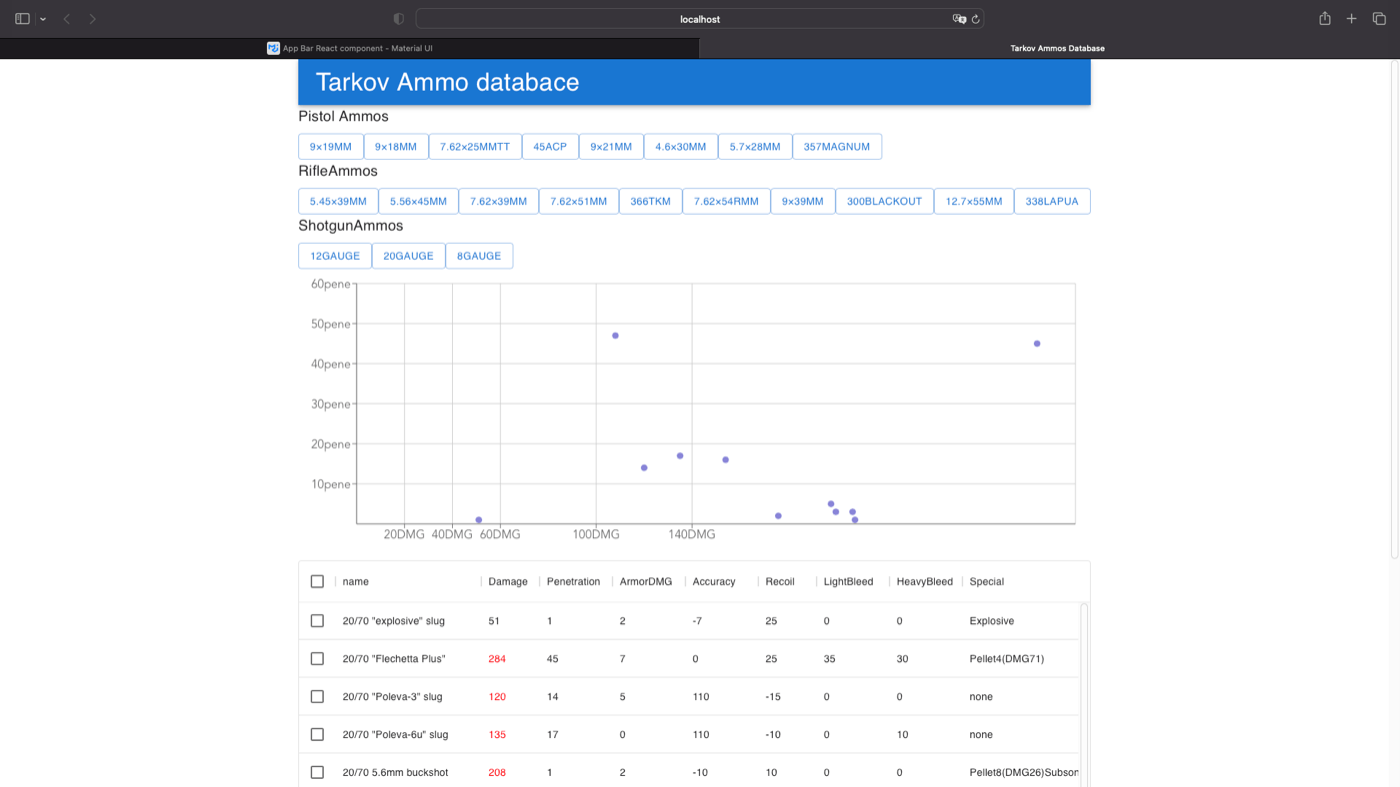
Task: Select the 357MAGNUM ammo button
Action: click(x=837, y=147)
